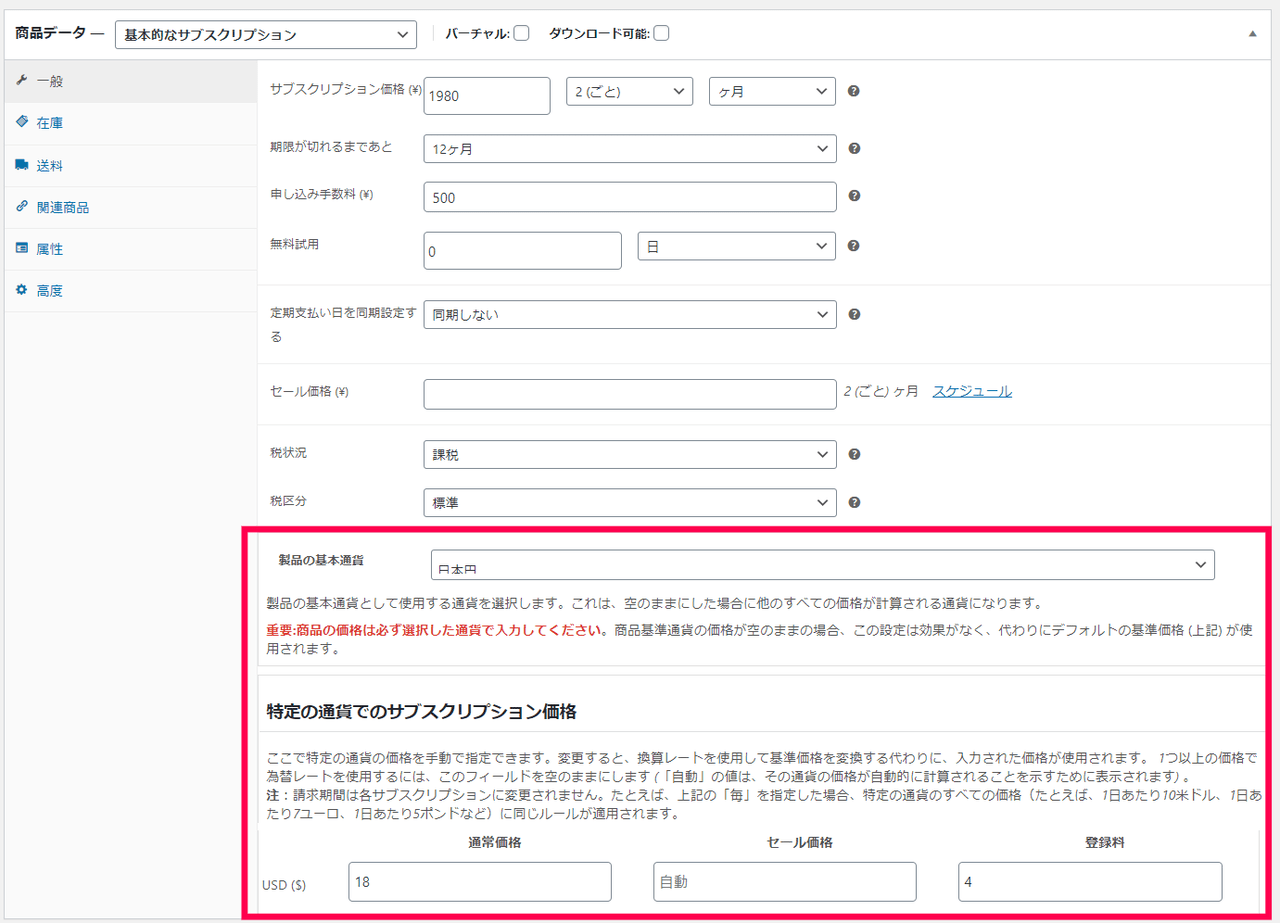The height and width of the screenshot is (923, 1280).
Task: Open the 属性 attributes tab
Action: [130, 249]
